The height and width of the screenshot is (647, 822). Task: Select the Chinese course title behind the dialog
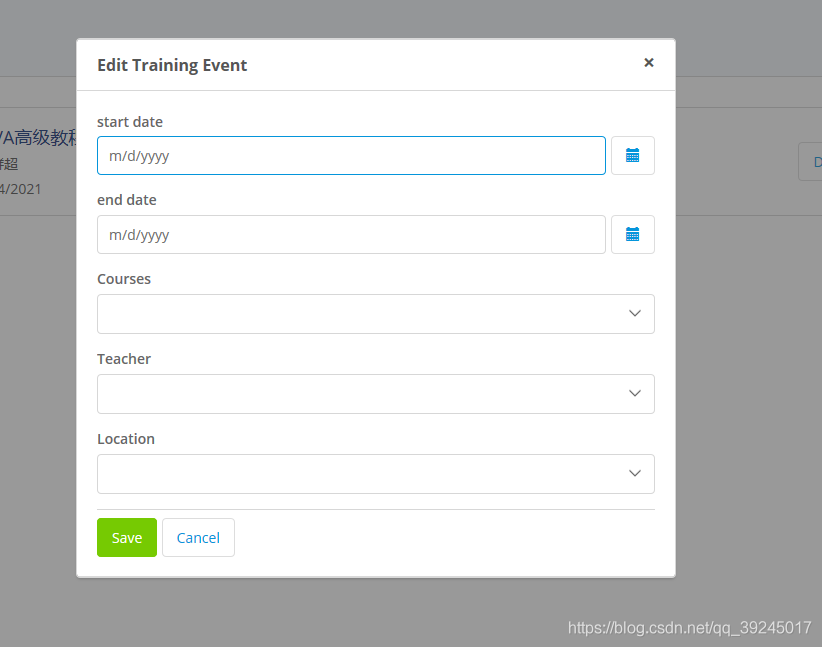point(38,138)
